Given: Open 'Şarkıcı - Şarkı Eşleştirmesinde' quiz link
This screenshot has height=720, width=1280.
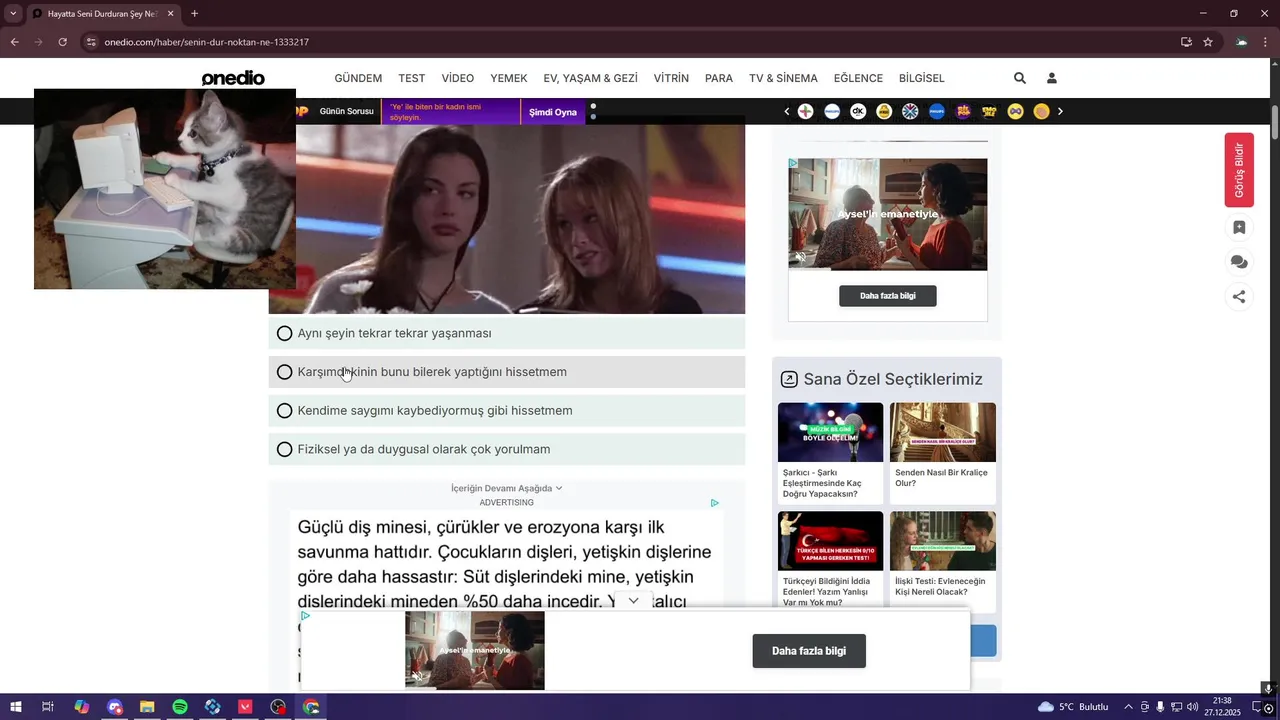Looking at the screenshot, I should pyautogui.click(x=831, y=452).
